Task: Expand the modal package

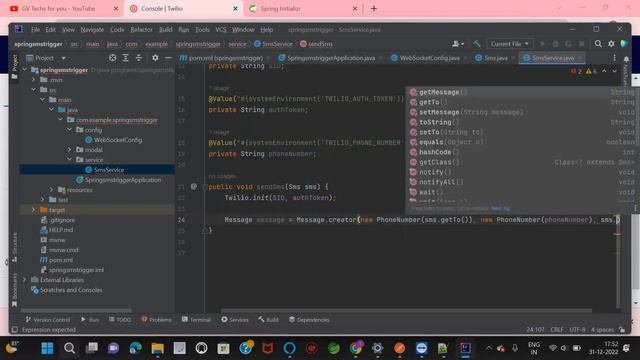Action: pos(69,150)
